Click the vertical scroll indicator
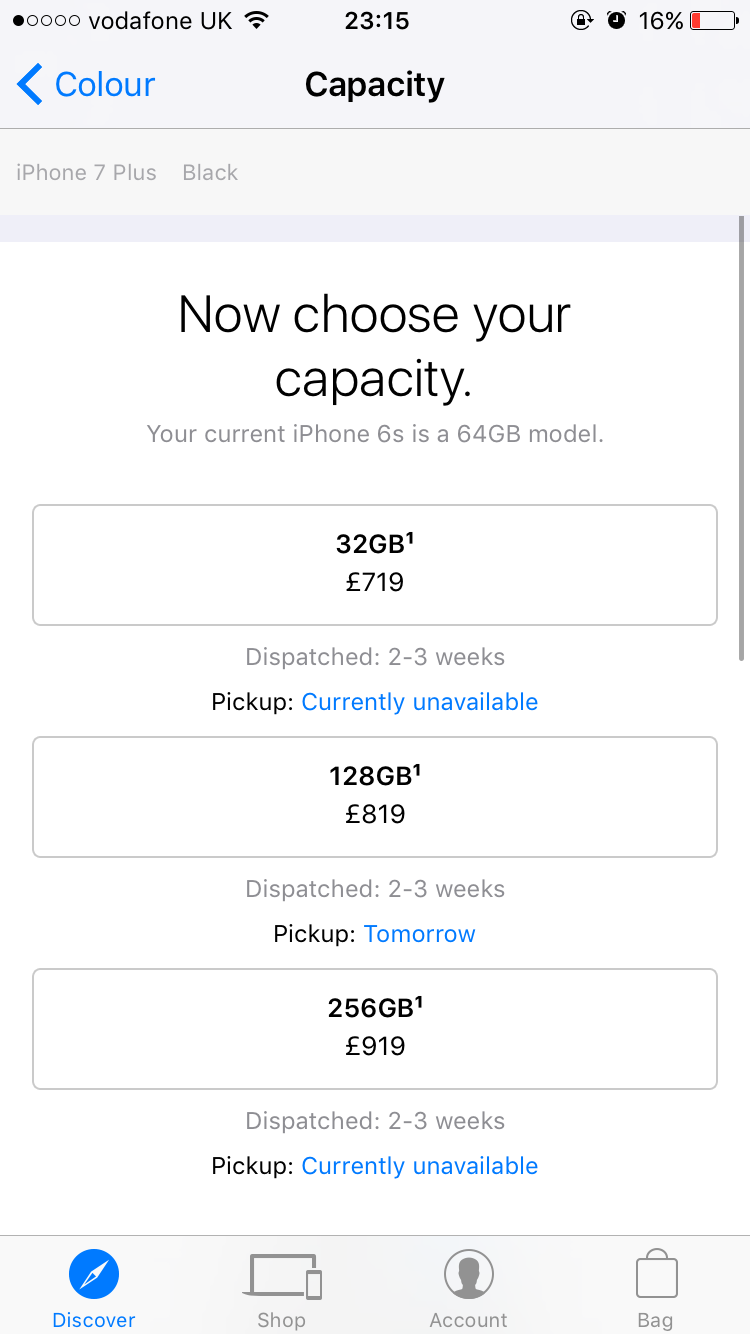The height and width of the screenshot is (1334, 750). pos(742,438)
